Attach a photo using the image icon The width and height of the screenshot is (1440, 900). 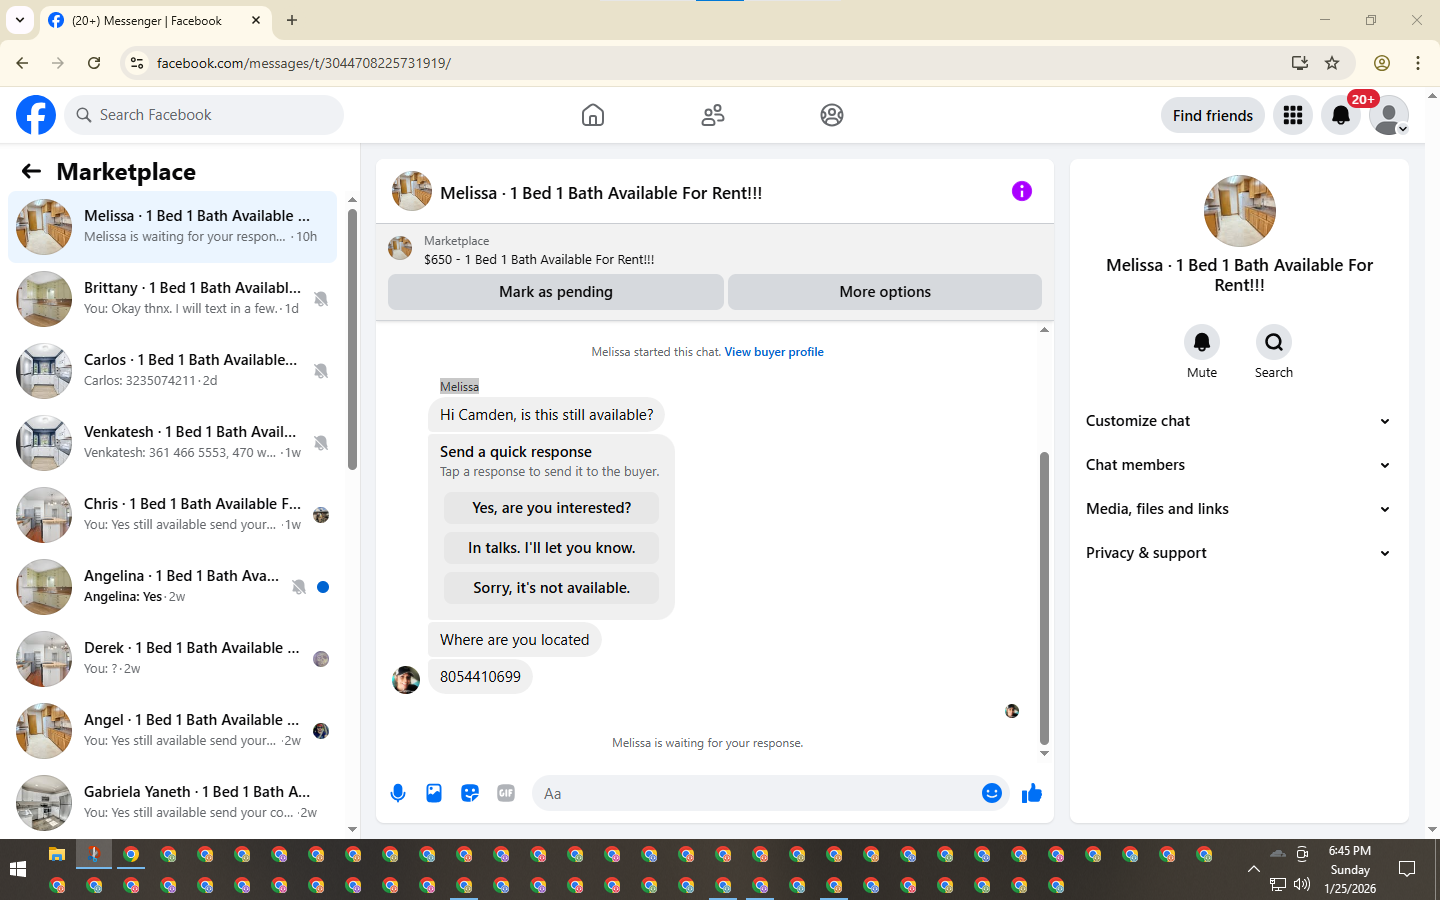(434, 793)
